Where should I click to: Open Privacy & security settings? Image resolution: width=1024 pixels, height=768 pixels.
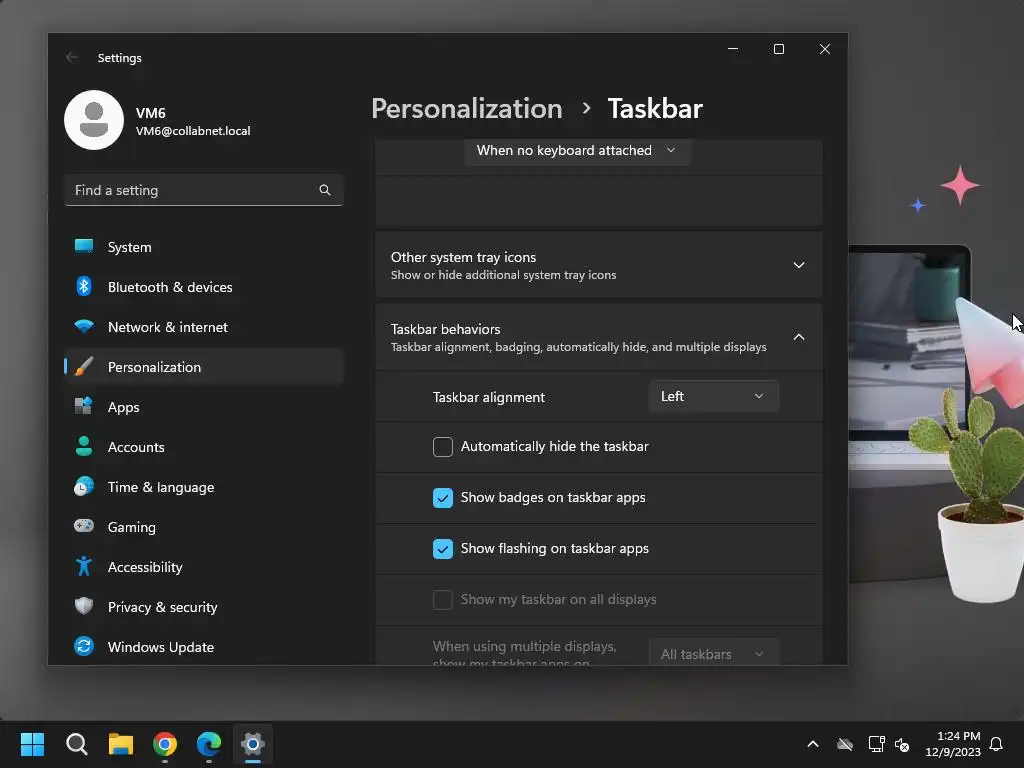pos(204,607)
